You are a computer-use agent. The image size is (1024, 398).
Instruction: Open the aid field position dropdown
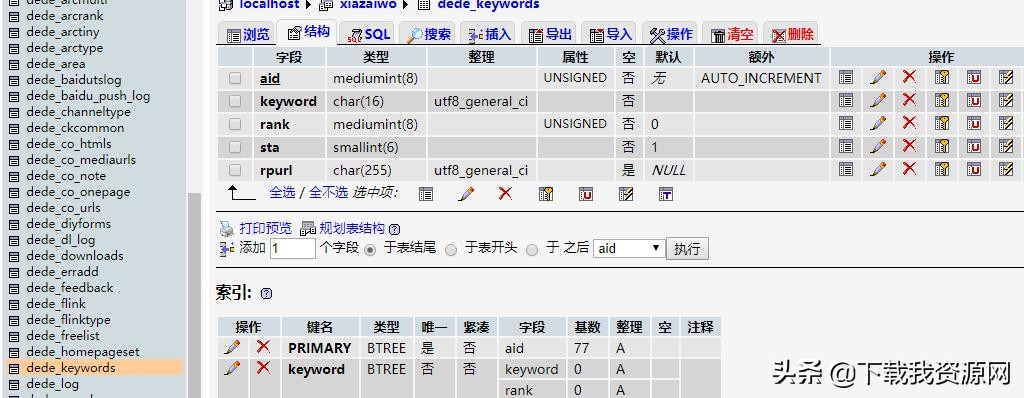point(629,248)
